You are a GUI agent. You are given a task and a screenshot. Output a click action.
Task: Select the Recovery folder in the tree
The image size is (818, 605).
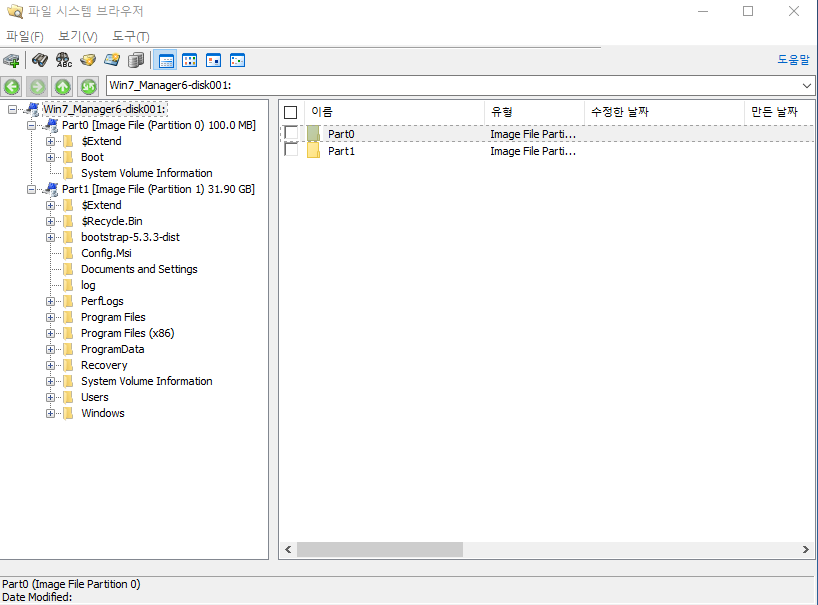tap(104, 366)
